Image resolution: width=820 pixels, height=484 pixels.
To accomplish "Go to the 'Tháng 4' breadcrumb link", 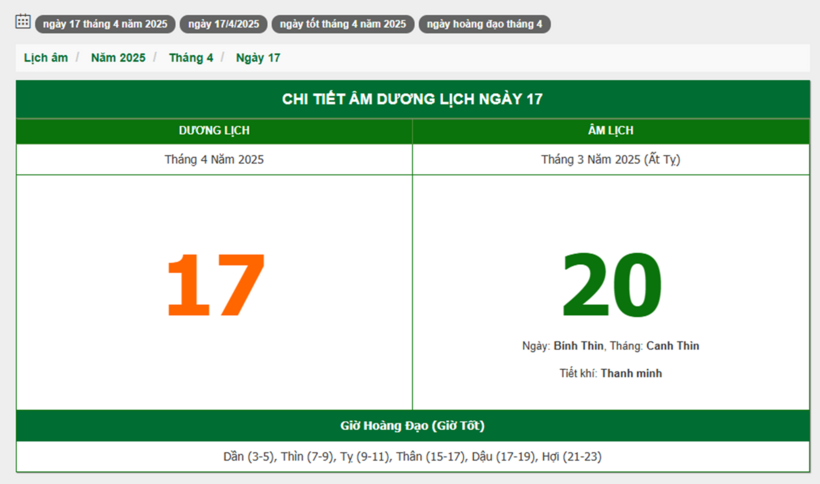I will [x=191, y=58].
